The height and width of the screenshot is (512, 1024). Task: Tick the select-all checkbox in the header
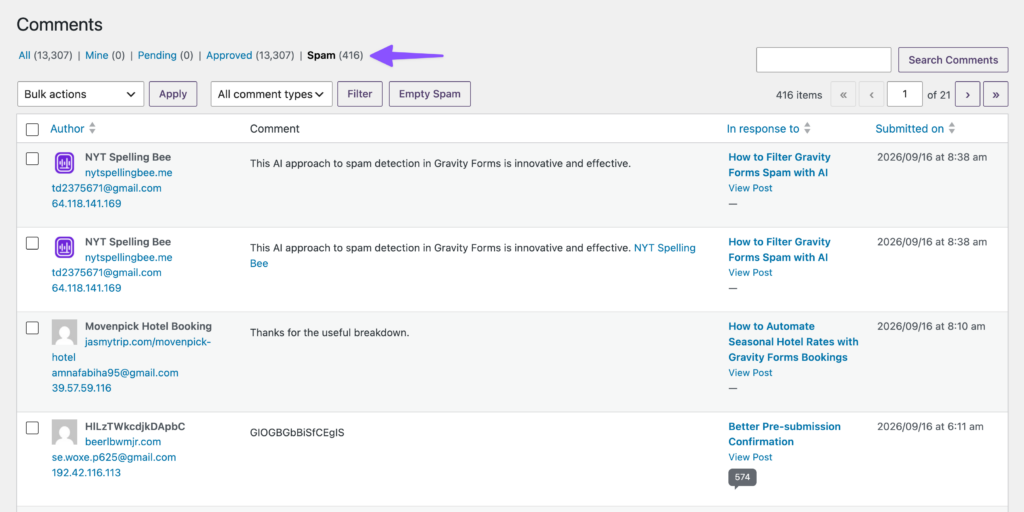pyautogui.click(x=32, y=129)
